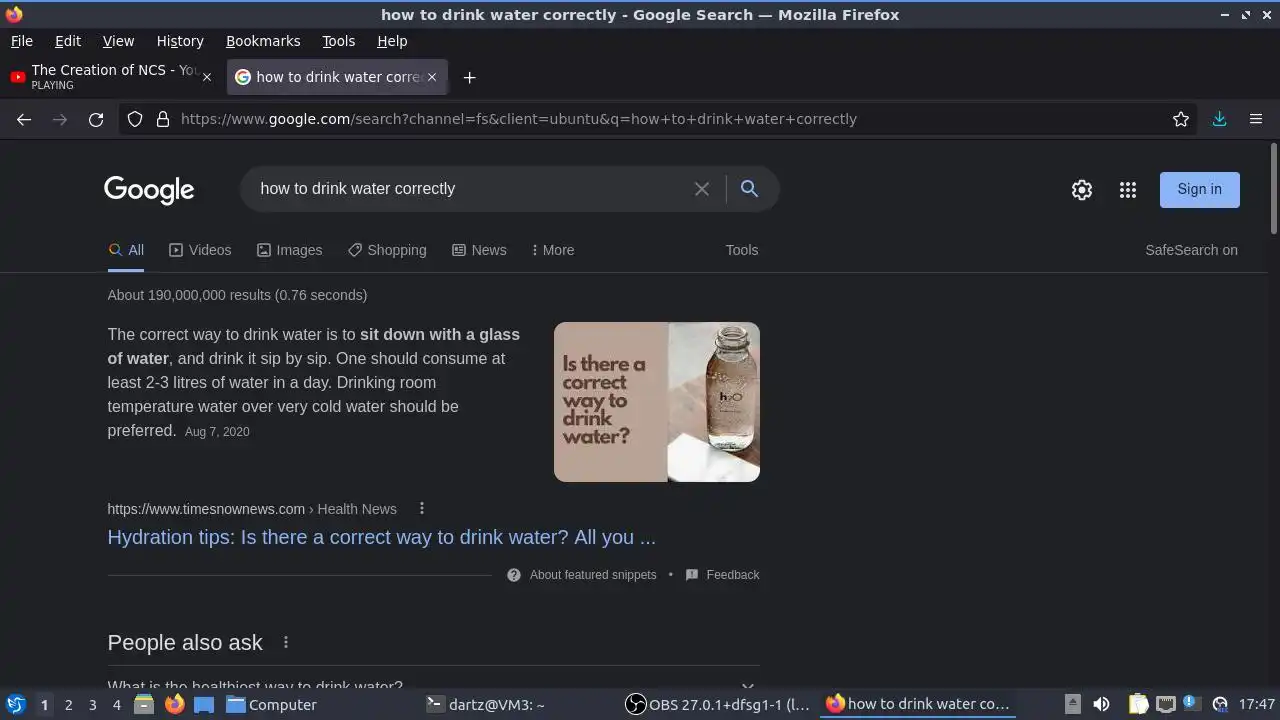Click the page vertical scrollbar
This screenshot has width=1280, height=720.
tap(1273, 189)
